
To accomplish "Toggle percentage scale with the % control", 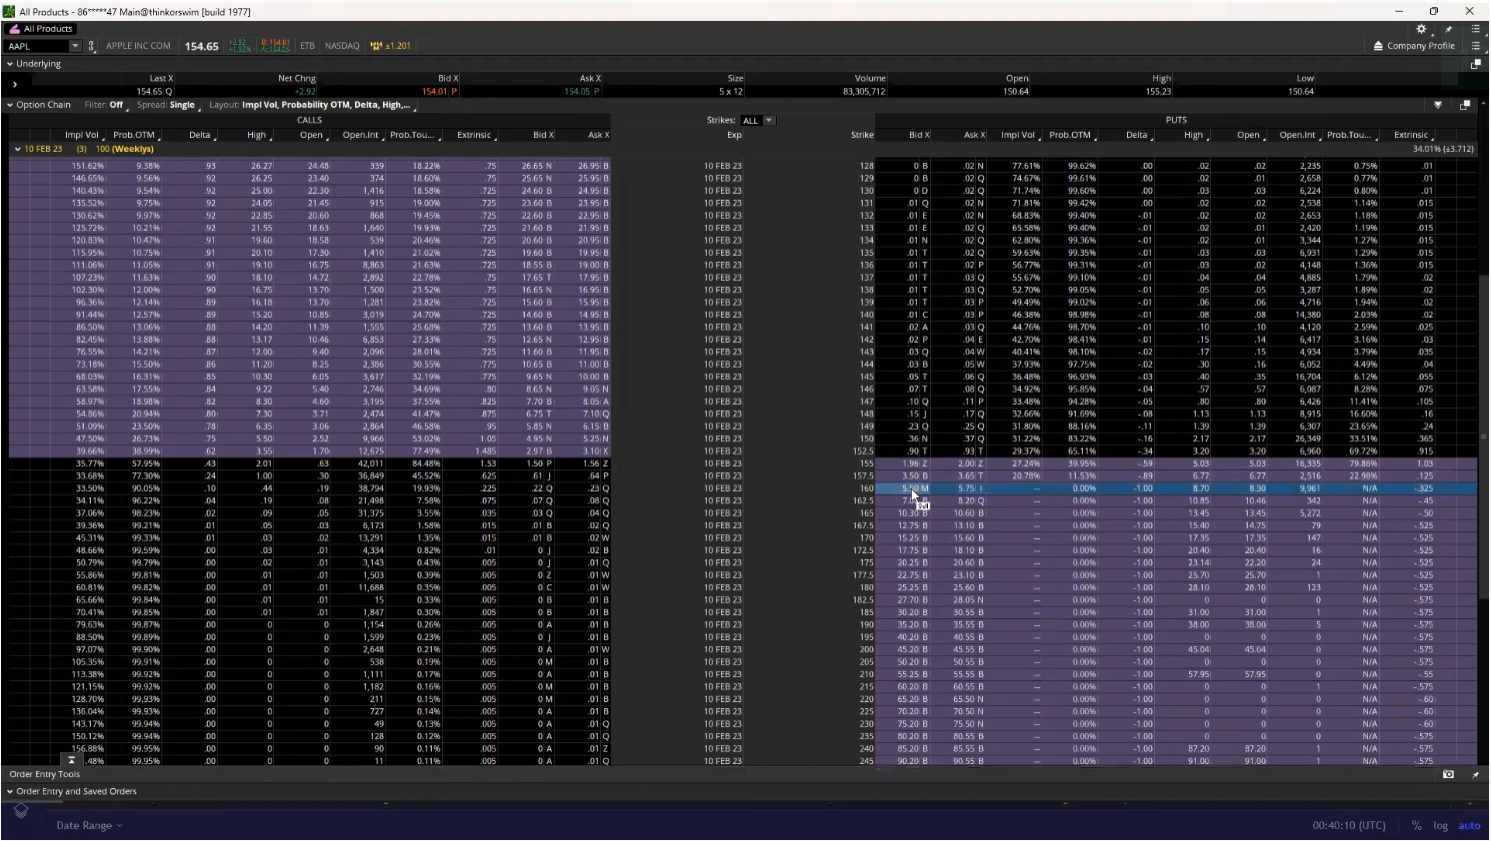I will pos(1416,825).
